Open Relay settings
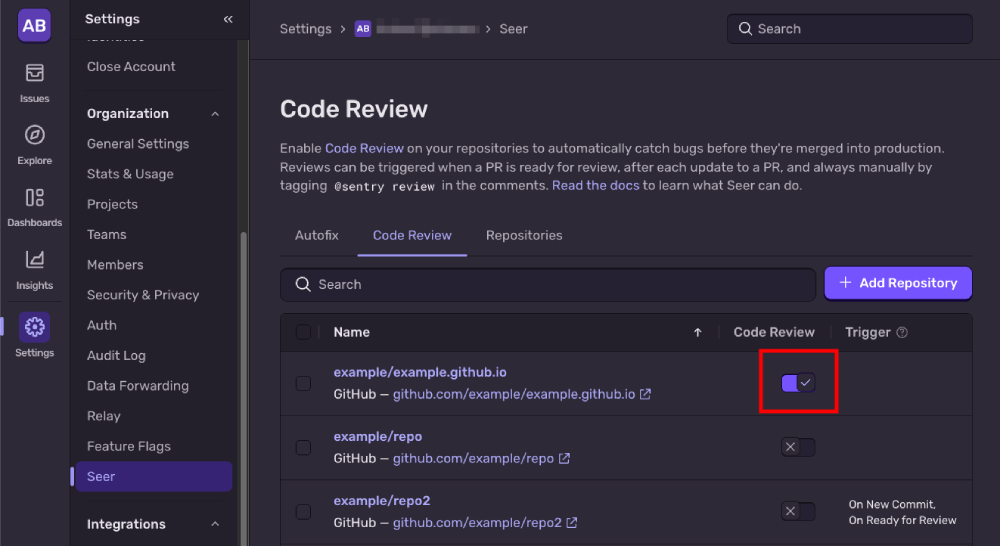The width and height of the screenshot is (1000, 546). 103,416
